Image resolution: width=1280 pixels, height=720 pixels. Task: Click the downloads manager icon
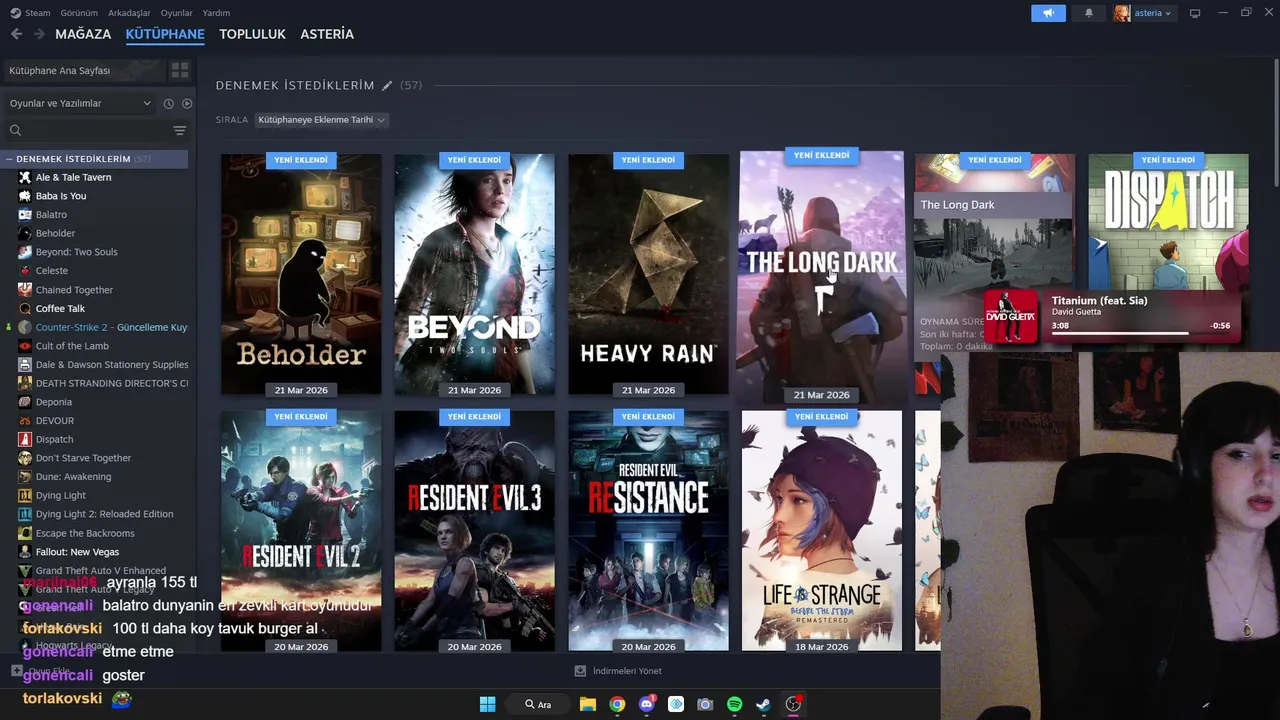pos(580,671)
